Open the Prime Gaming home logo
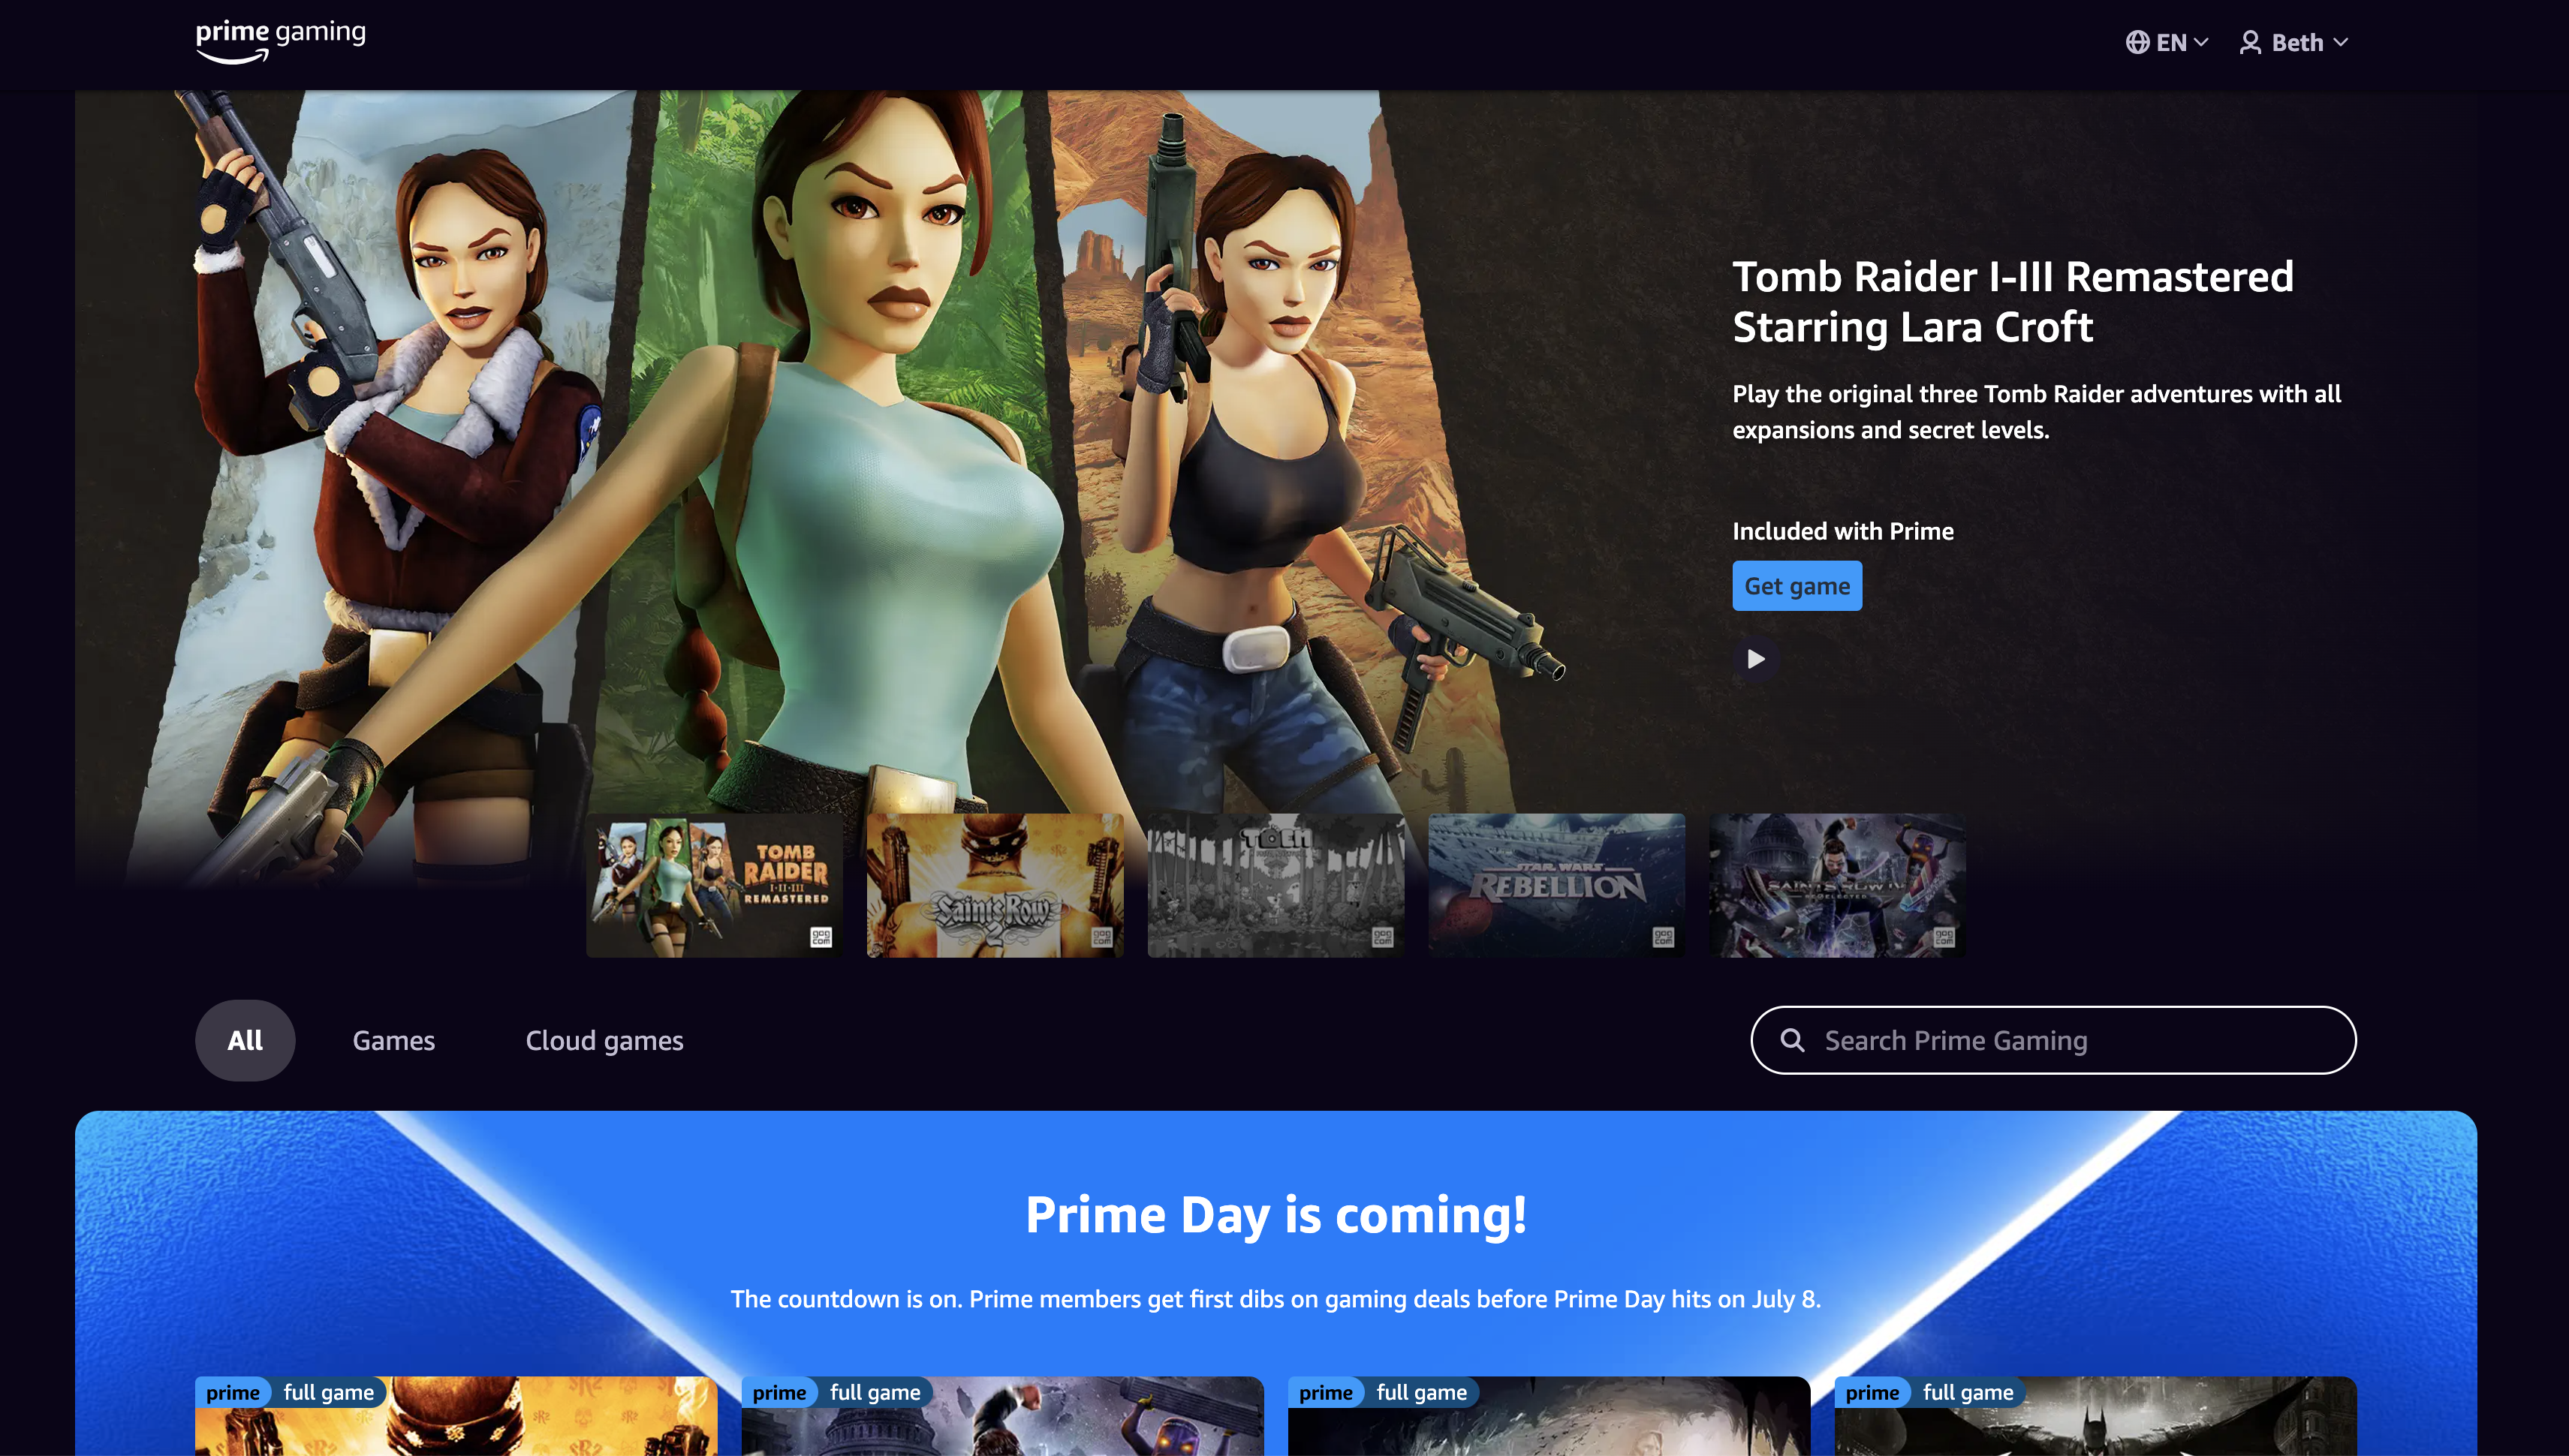Viewport: 2569px width, 1456px height. point(280,42)
